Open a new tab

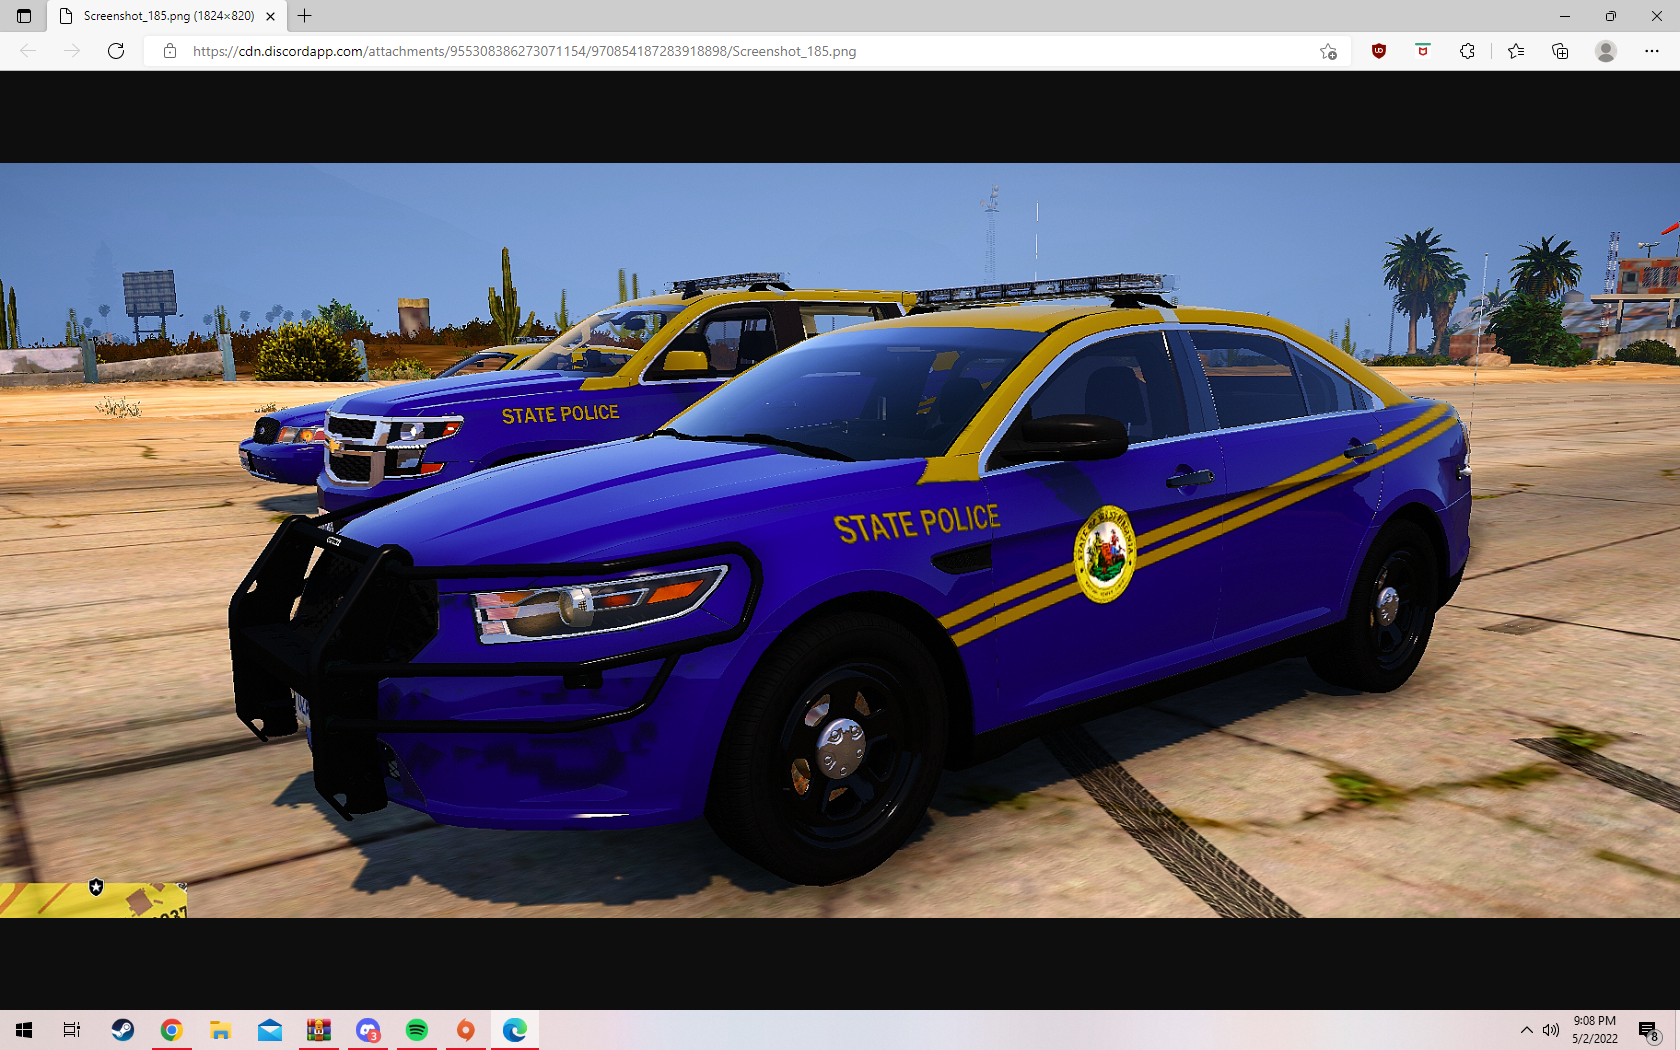click(305, 16)
